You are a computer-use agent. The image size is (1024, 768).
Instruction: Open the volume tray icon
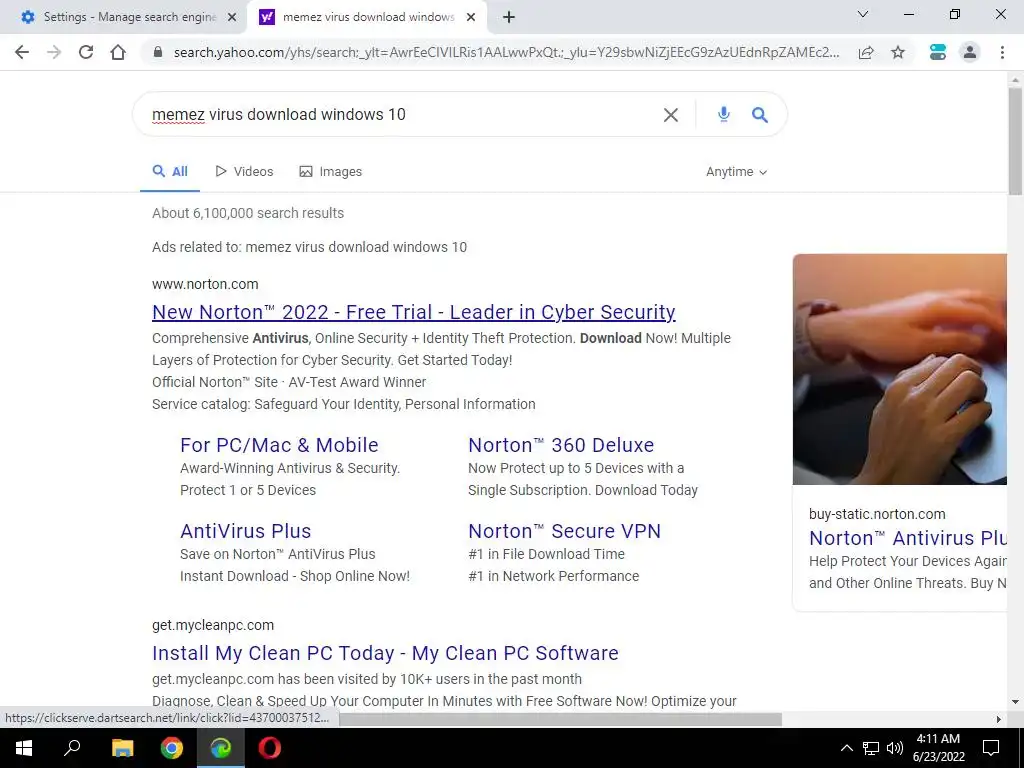tap(895, 748)
